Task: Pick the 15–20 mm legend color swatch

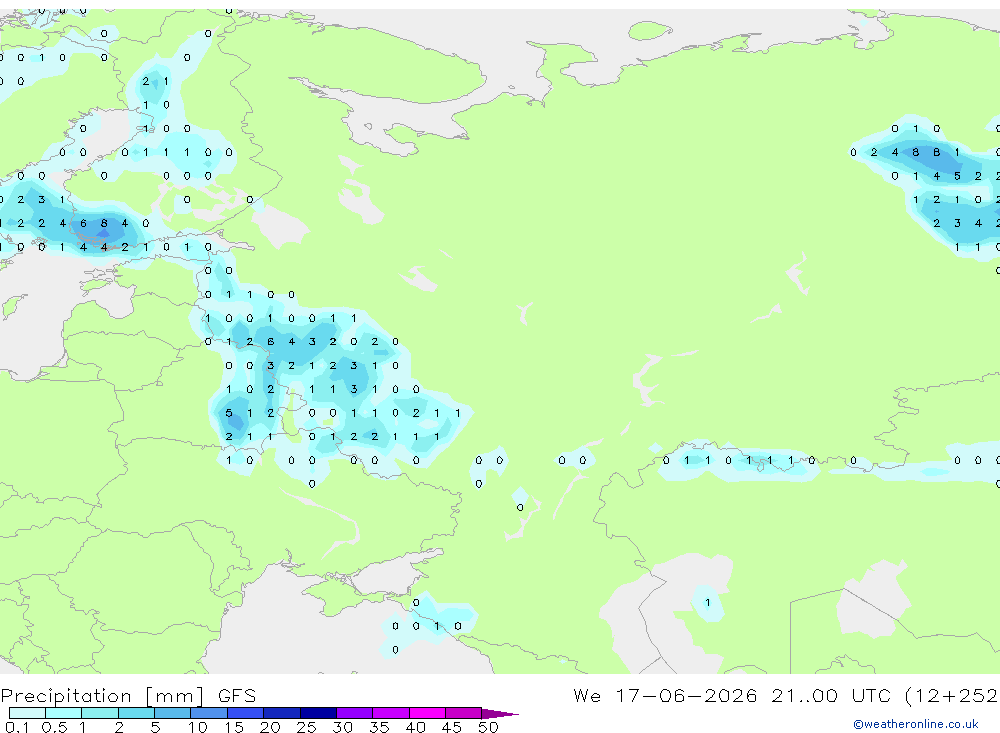Action: pyautogui.click(x=246, y=713)
